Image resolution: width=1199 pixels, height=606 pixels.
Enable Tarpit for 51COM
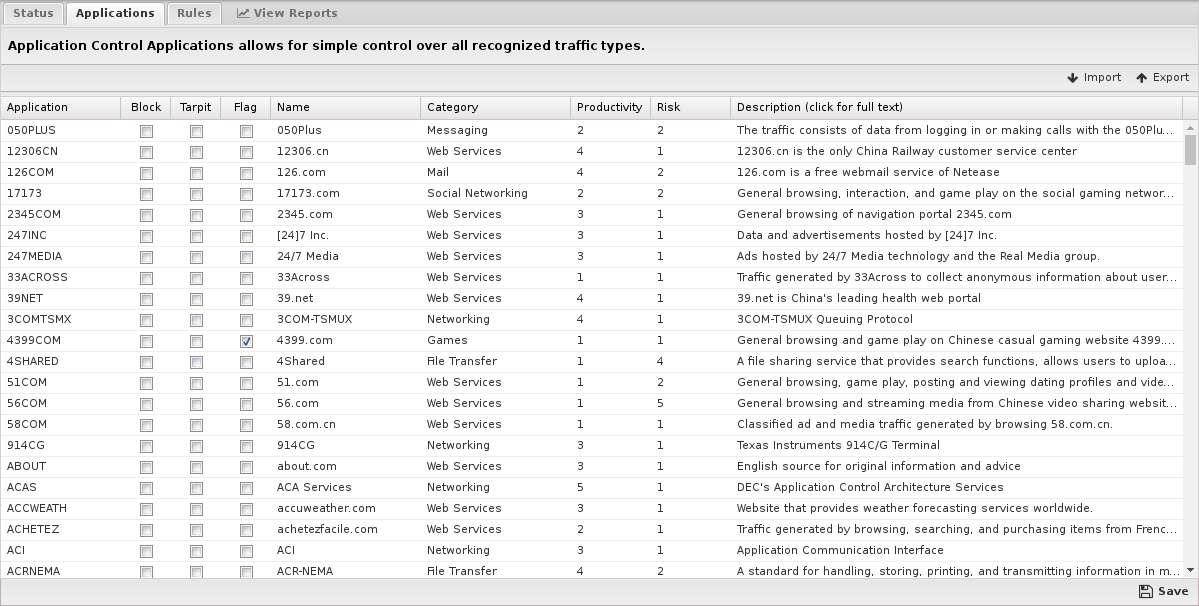click(197, 384)
